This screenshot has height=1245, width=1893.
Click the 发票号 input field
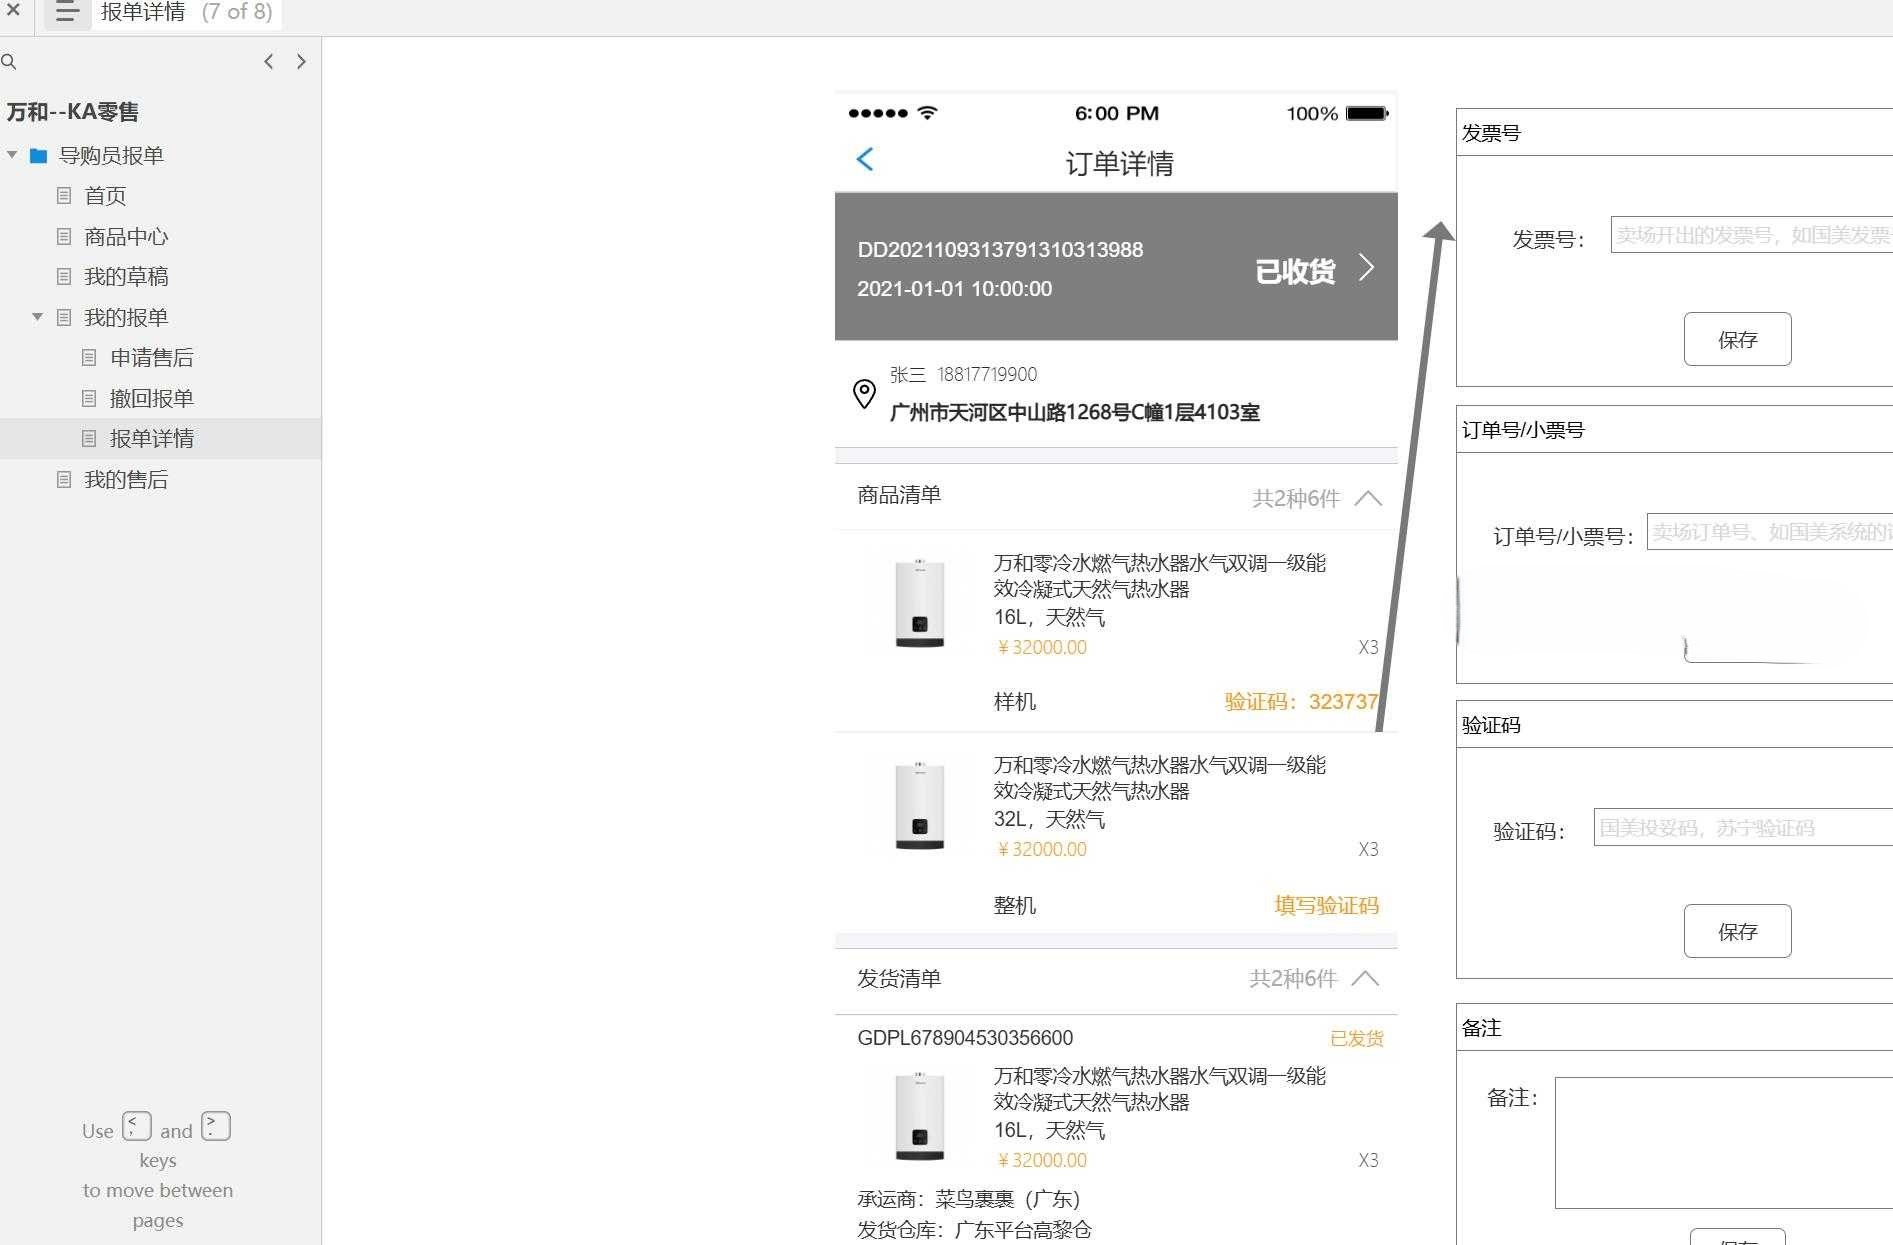pyautogui.click(x=1750, y=236)
